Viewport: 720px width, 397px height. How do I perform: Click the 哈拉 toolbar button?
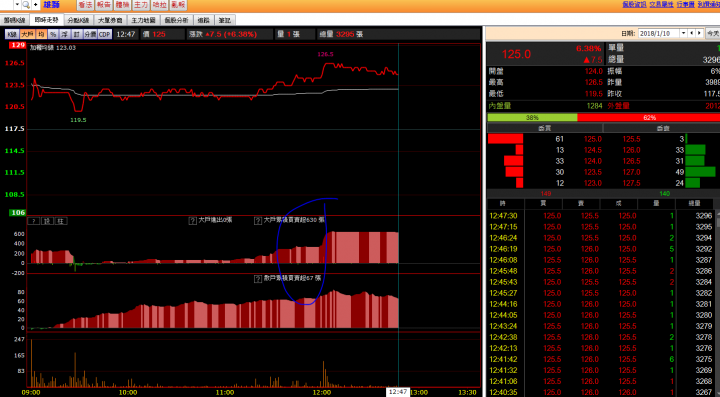point(159,5)
